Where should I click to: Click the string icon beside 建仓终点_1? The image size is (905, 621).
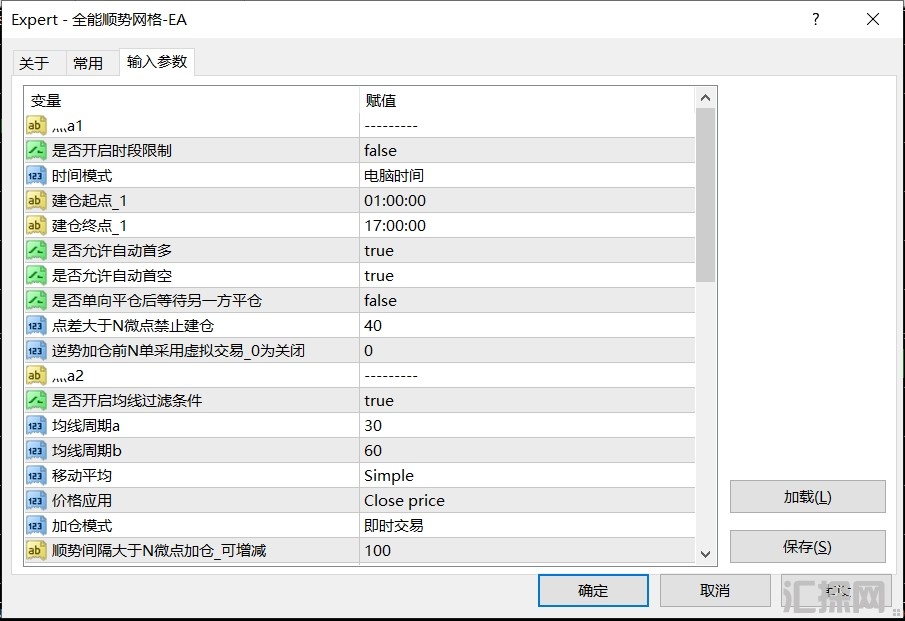[36, 225]
